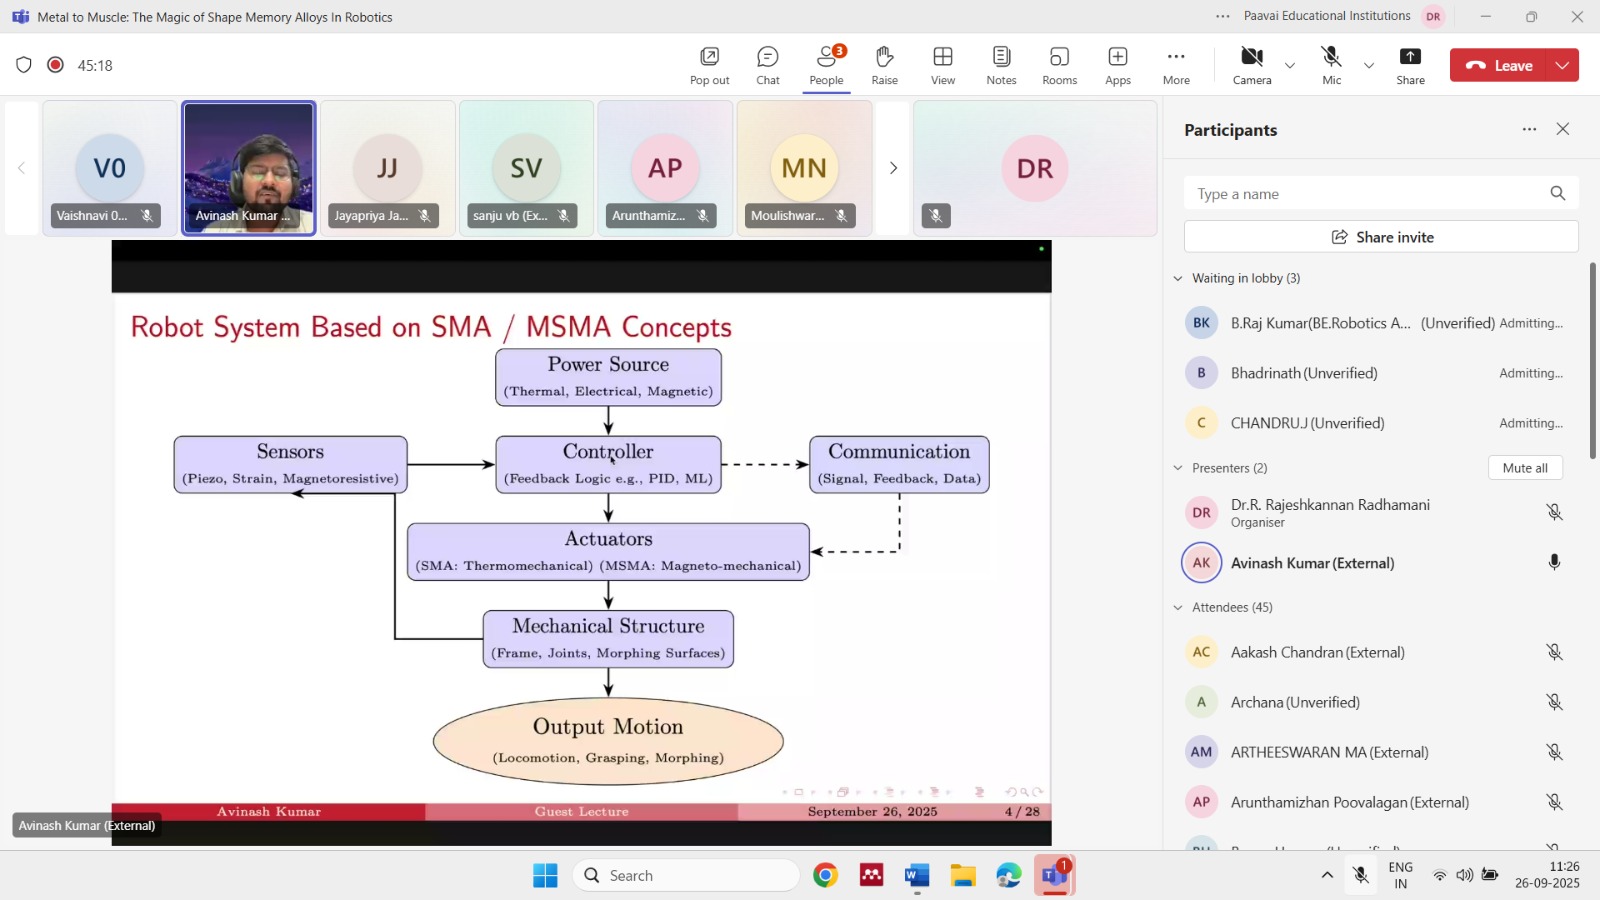Image resolution: width=1600 pixels, height=900 pixels.
Task: Collapse the Attendees list
Action: [1178, 608]
